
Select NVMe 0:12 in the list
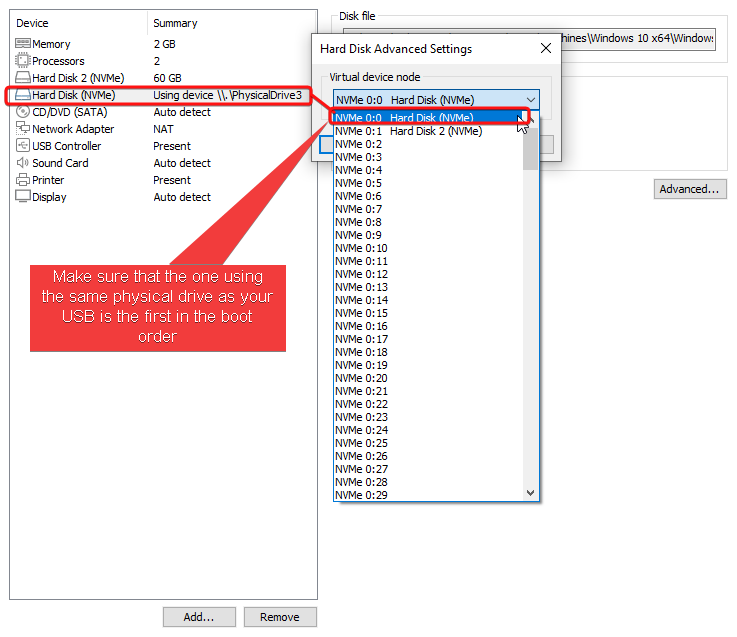[x=428, y=274]
